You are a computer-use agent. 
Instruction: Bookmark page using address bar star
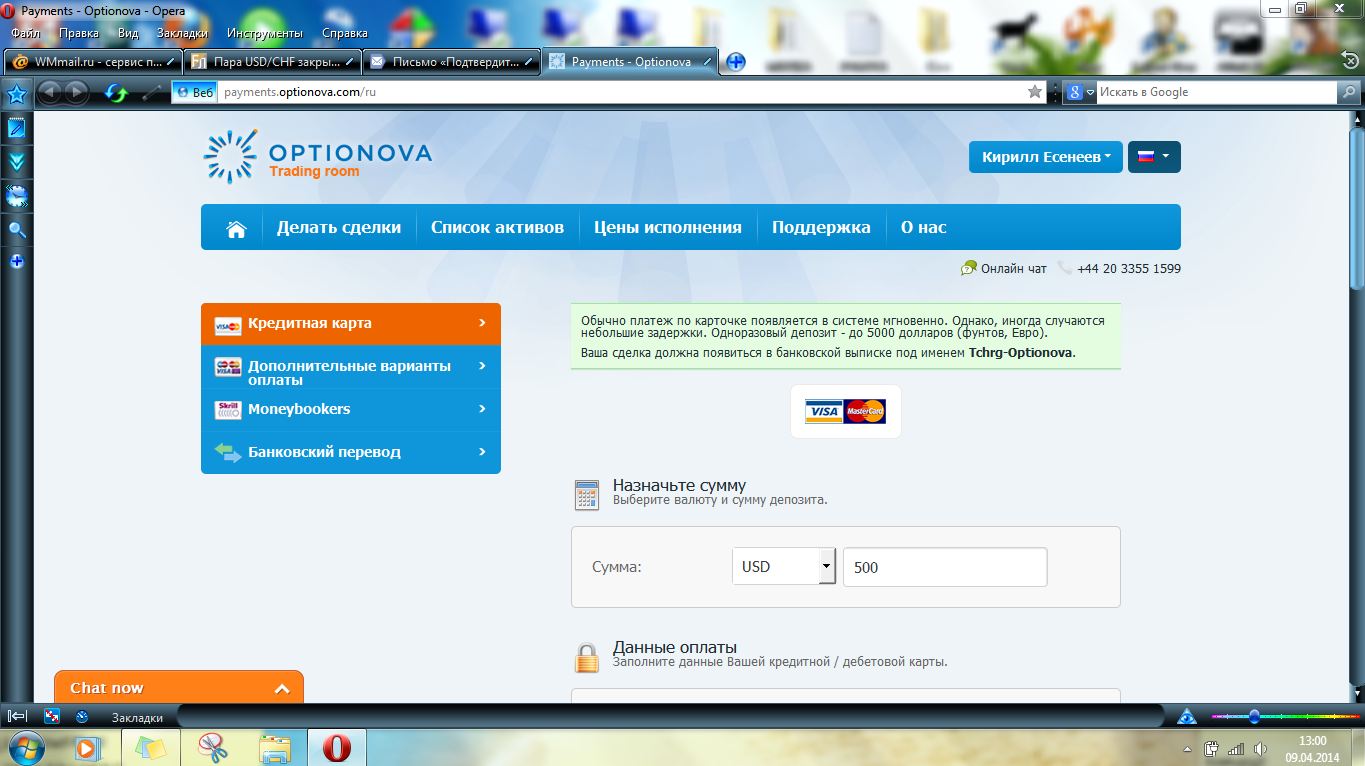point(1035,92)
